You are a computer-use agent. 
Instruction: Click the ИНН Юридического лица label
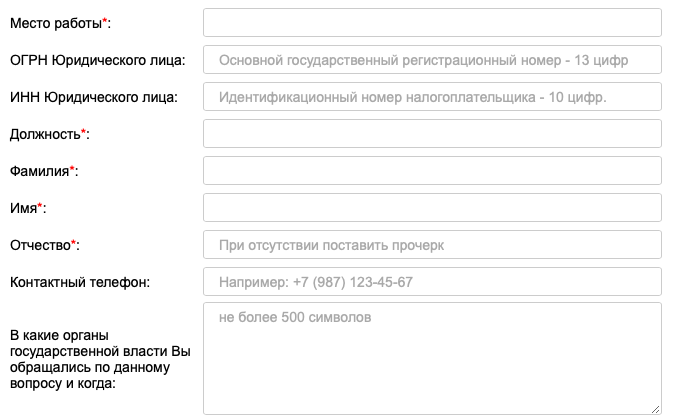(94, 97)
